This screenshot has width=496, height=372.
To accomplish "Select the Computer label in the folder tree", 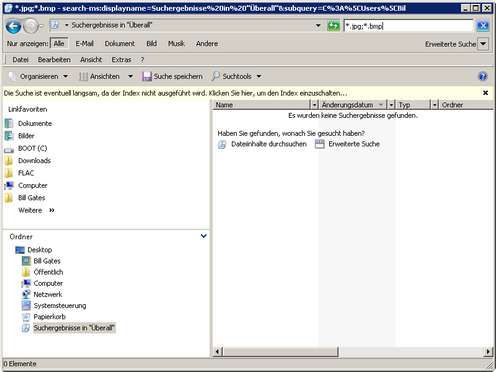I will (x=48, y=283).
